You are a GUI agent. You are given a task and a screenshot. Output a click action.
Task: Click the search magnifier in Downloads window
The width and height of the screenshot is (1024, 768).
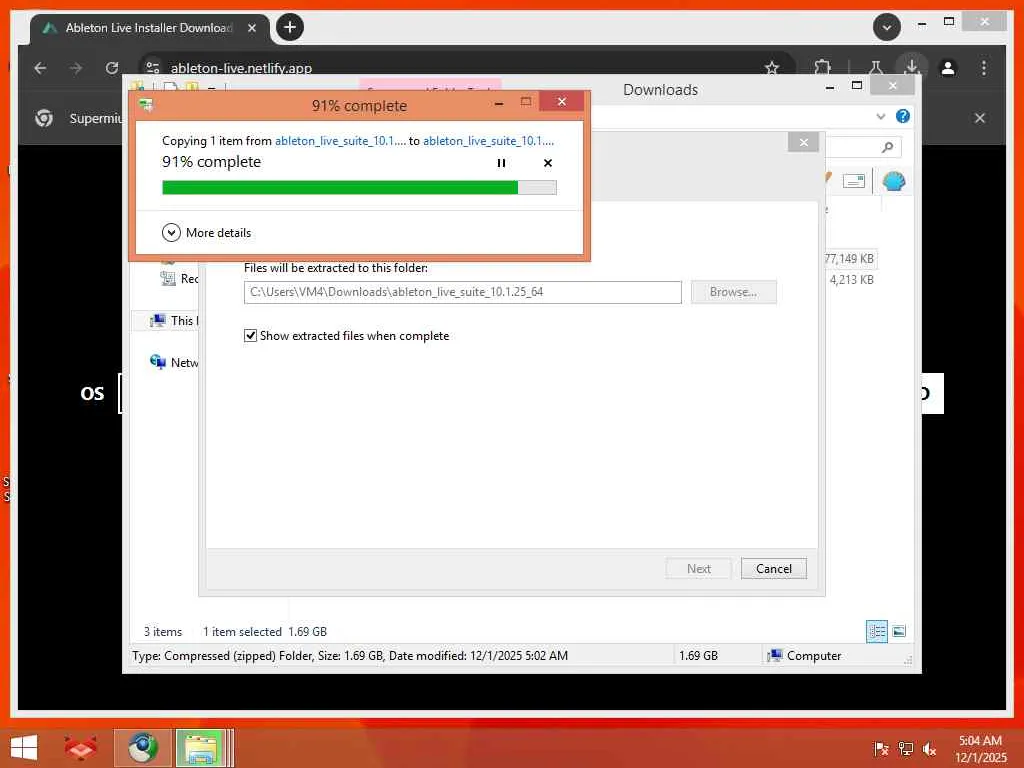click(887, 147)
